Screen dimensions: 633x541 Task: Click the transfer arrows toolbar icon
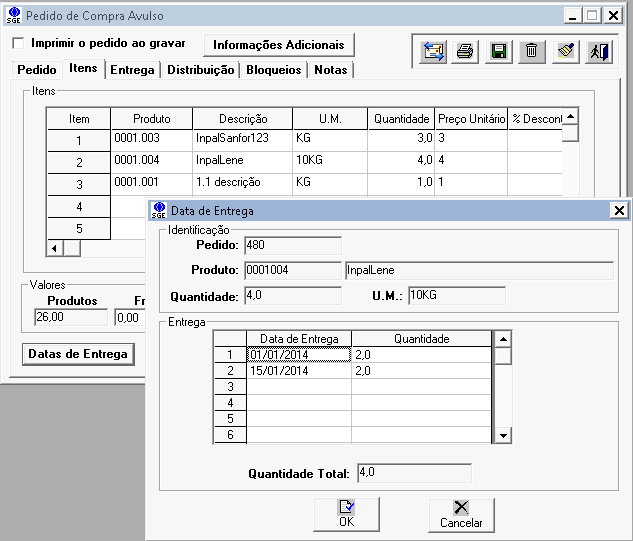coord(433,51)
